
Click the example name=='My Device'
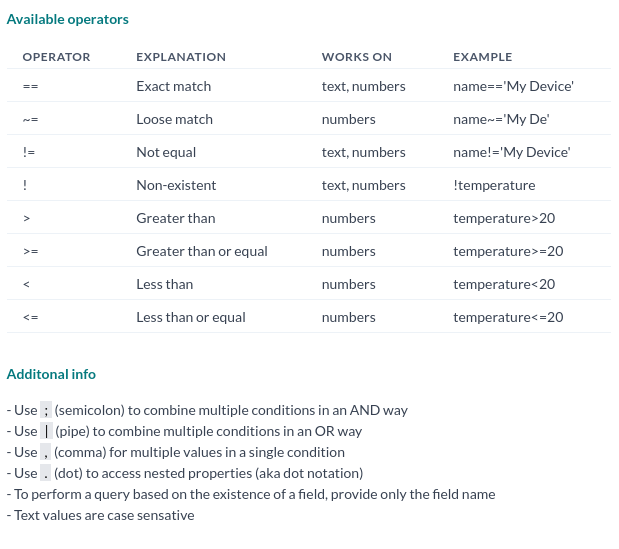[x=513, y=86]
